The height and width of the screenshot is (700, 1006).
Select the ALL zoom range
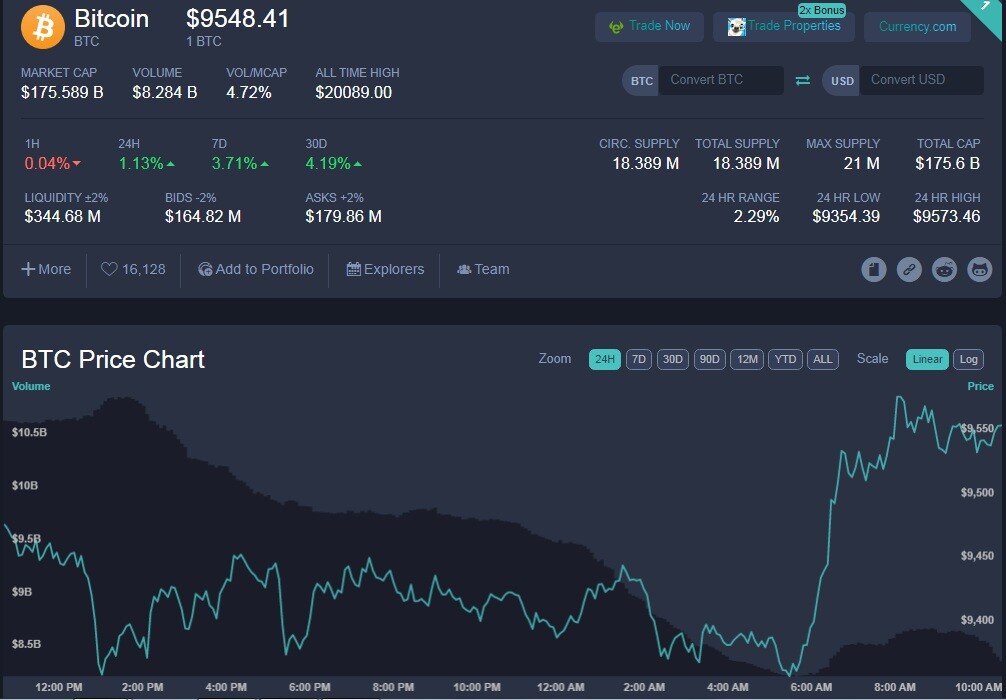823,359
